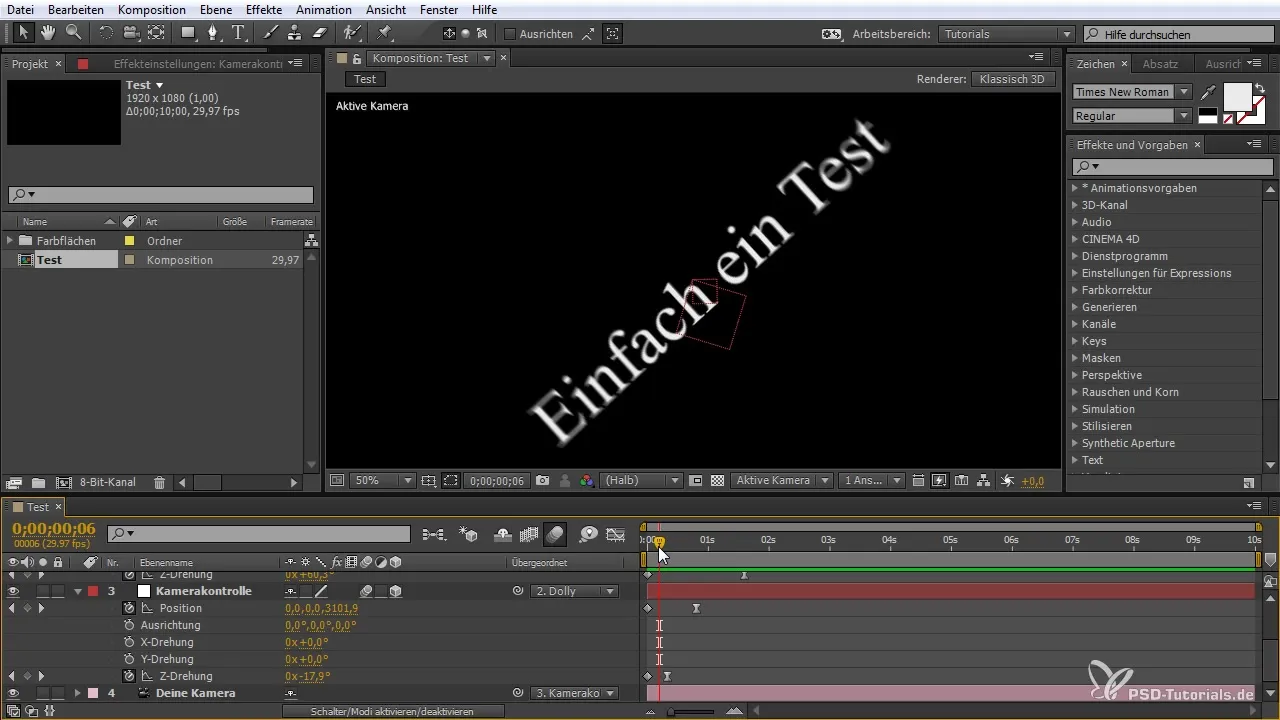Select the Pan Behind anchor point tool
Image resolution: width=1280 pixels, height=720 pixels.
156,33
